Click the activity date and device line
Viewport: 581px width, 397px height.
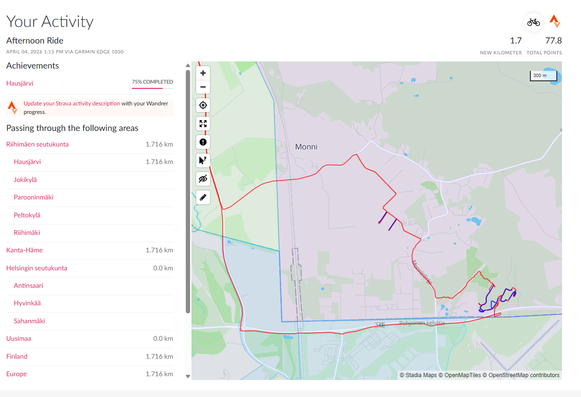tap(65, 52)
